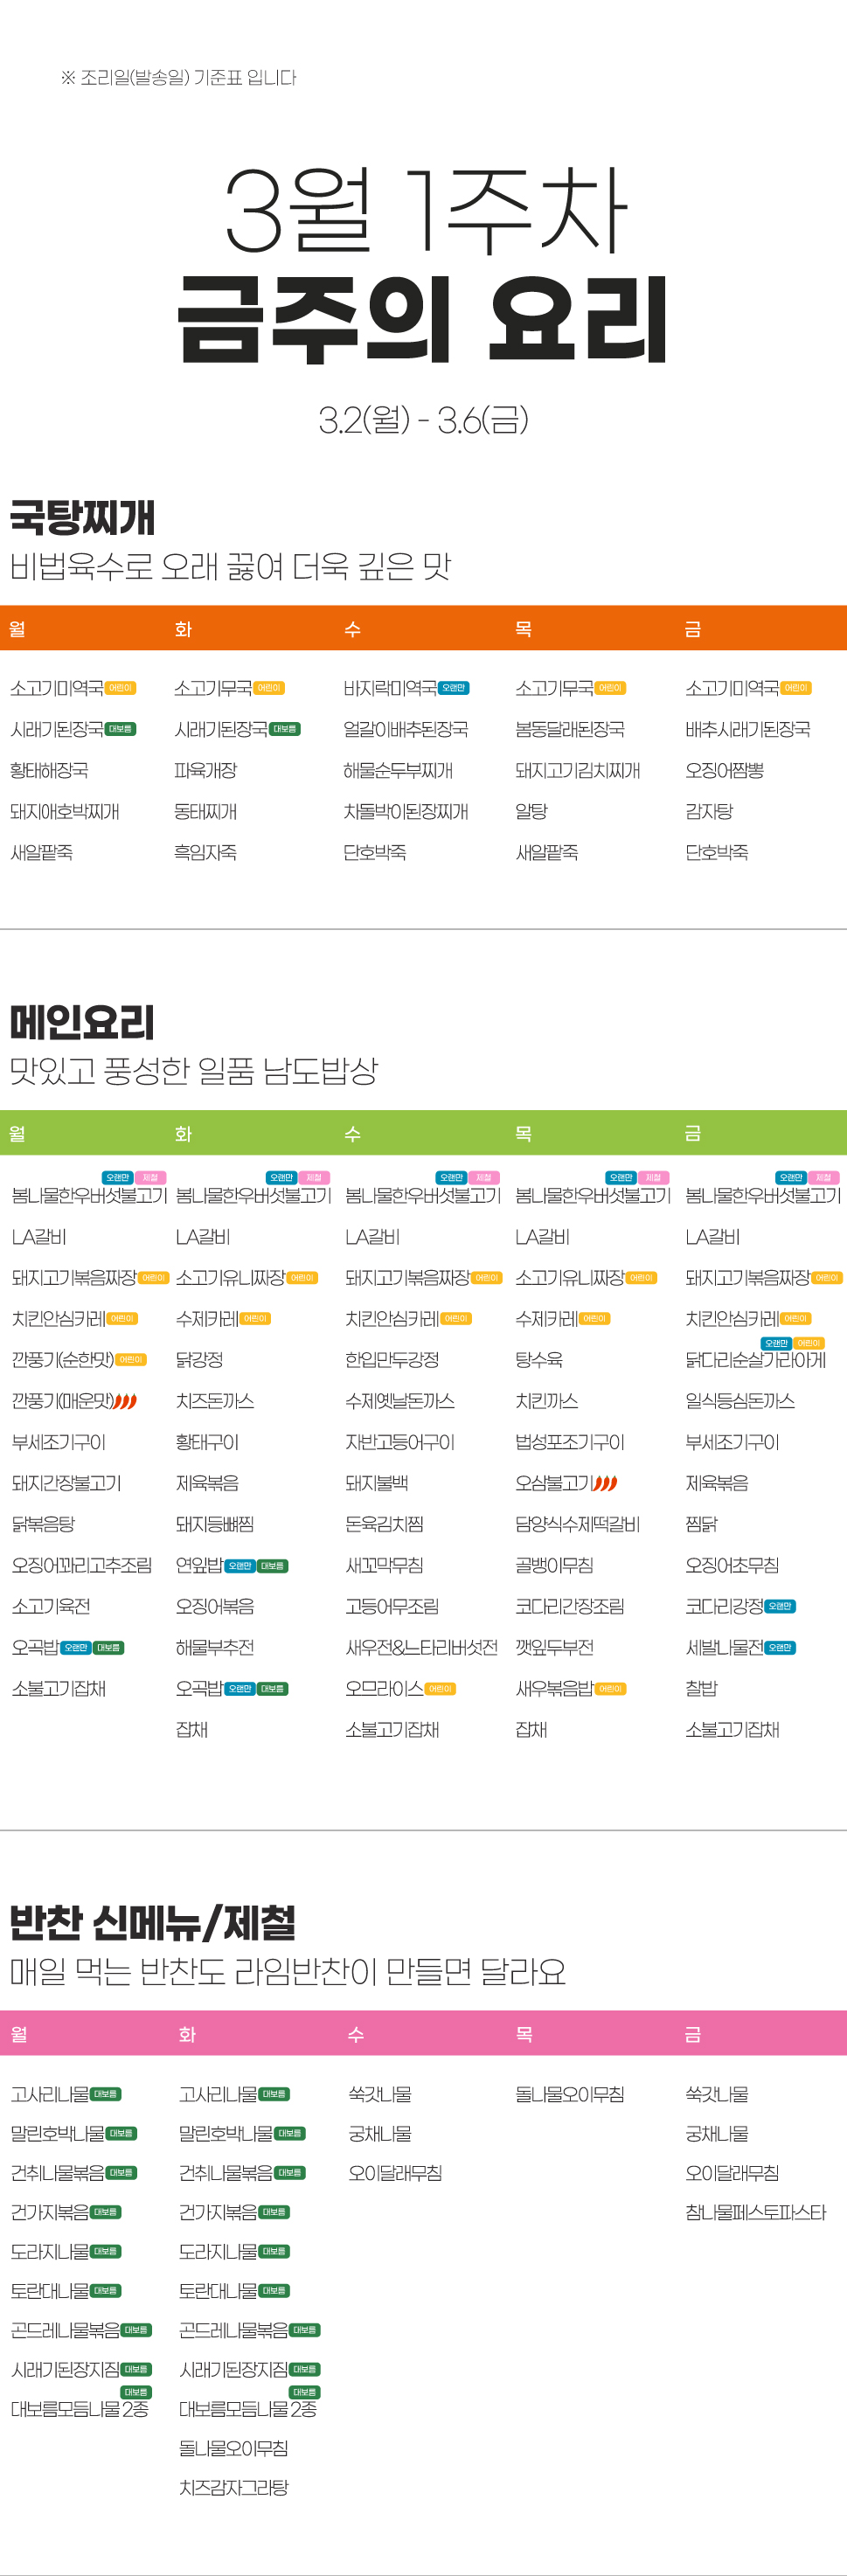This screenshot has height=2576, width=847.
Task: Click the green 대보름 badge beside Monday's 시래기된장국
Action: [120, 729]
